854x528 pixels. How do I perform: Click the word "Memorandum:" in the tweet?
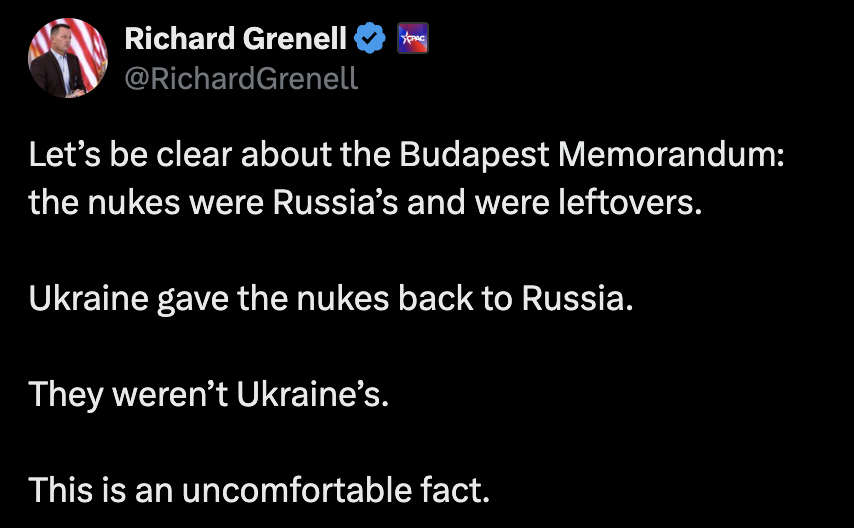click(x=661, y=155)
